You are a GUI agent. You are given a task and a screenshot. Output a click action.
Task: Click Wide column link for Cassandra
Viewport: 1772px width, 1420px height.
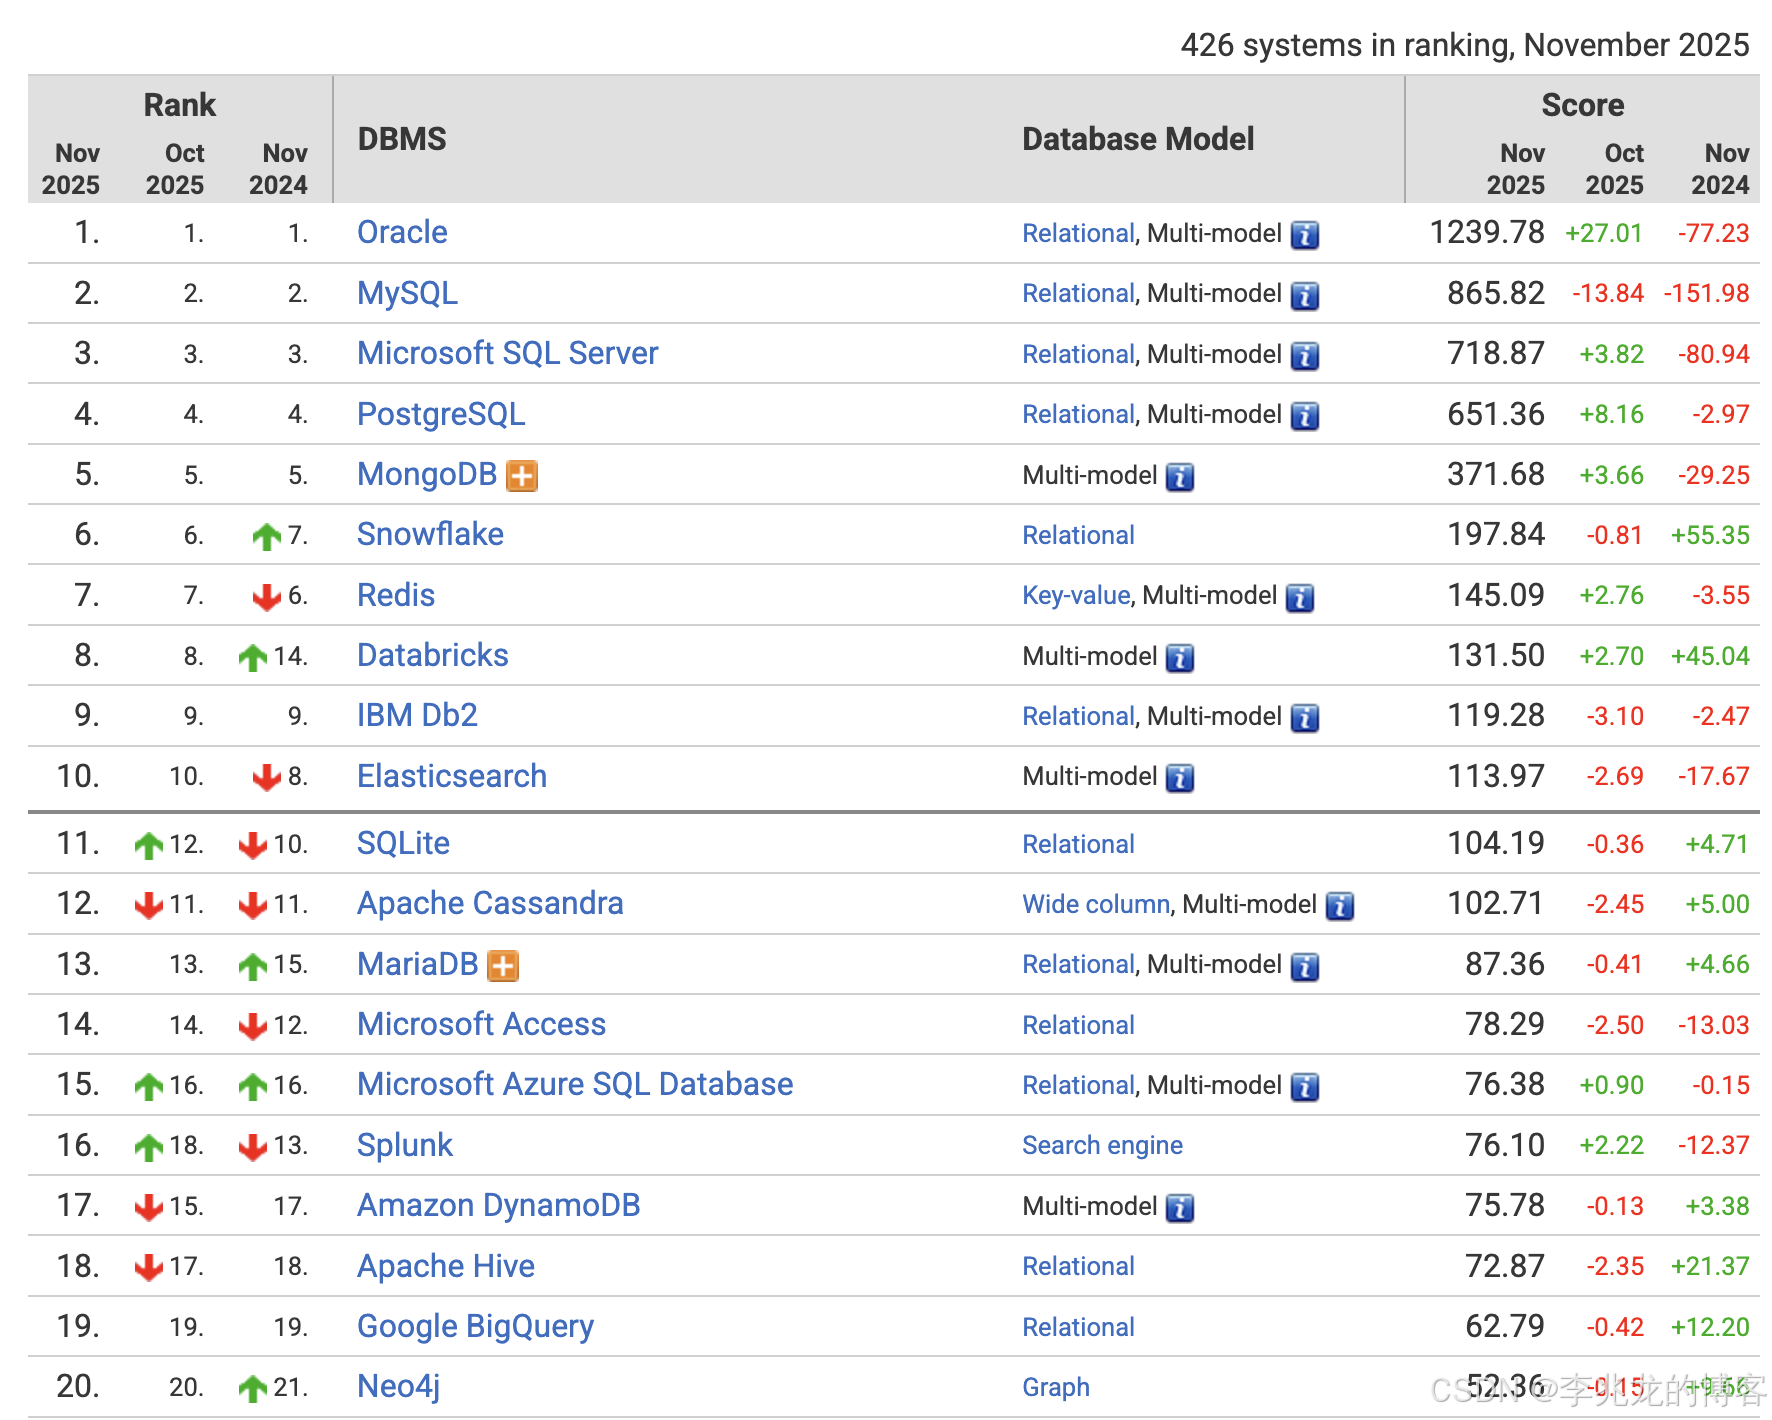point(1096,904)
